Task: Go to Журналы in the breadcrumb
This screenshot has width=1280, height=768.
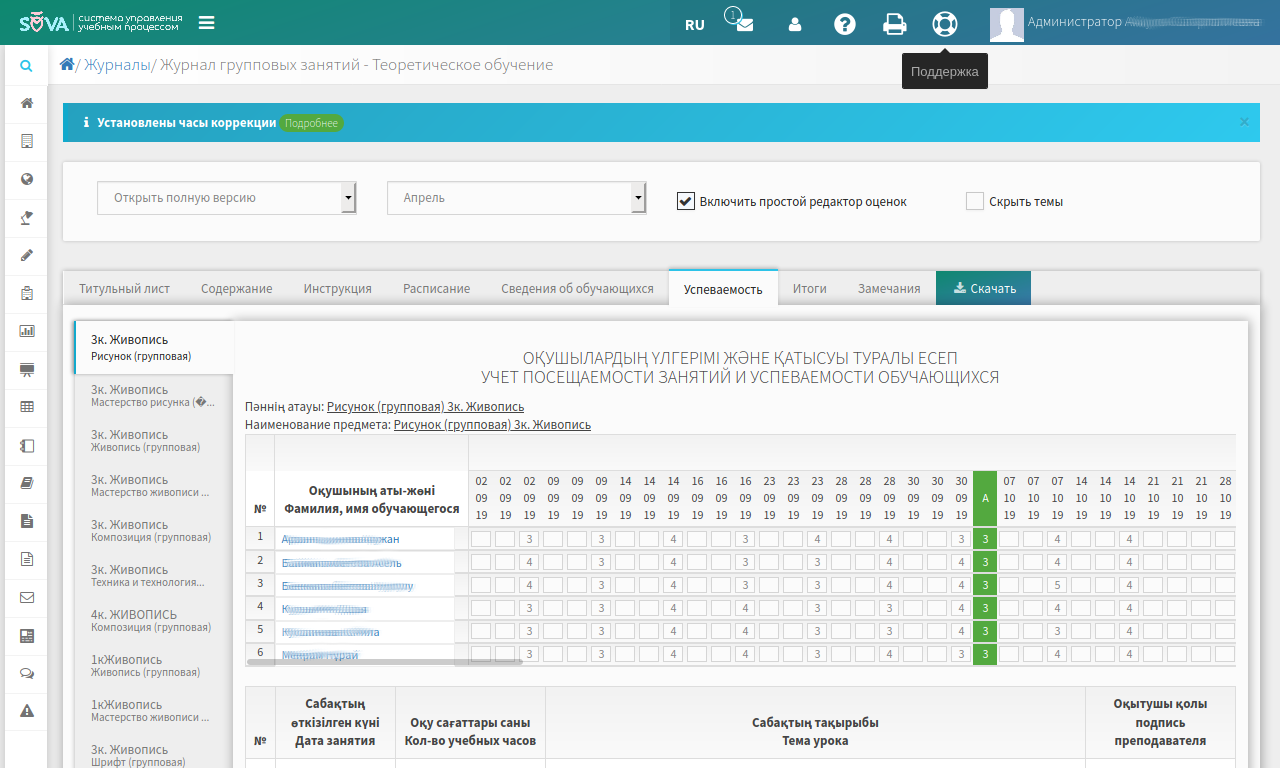Action: click(x=117, y=65)
